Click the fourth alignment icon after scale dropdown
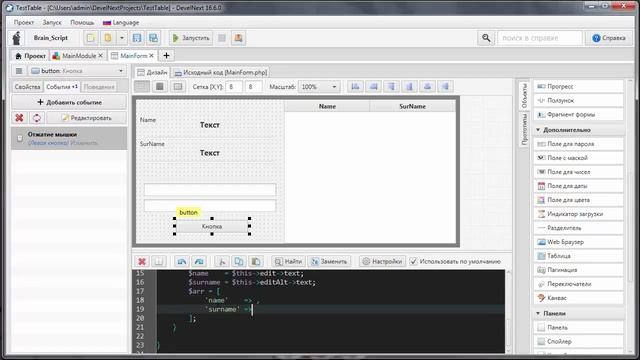The height and width of the screenshot is (360, 640). [x=409, y=87]
